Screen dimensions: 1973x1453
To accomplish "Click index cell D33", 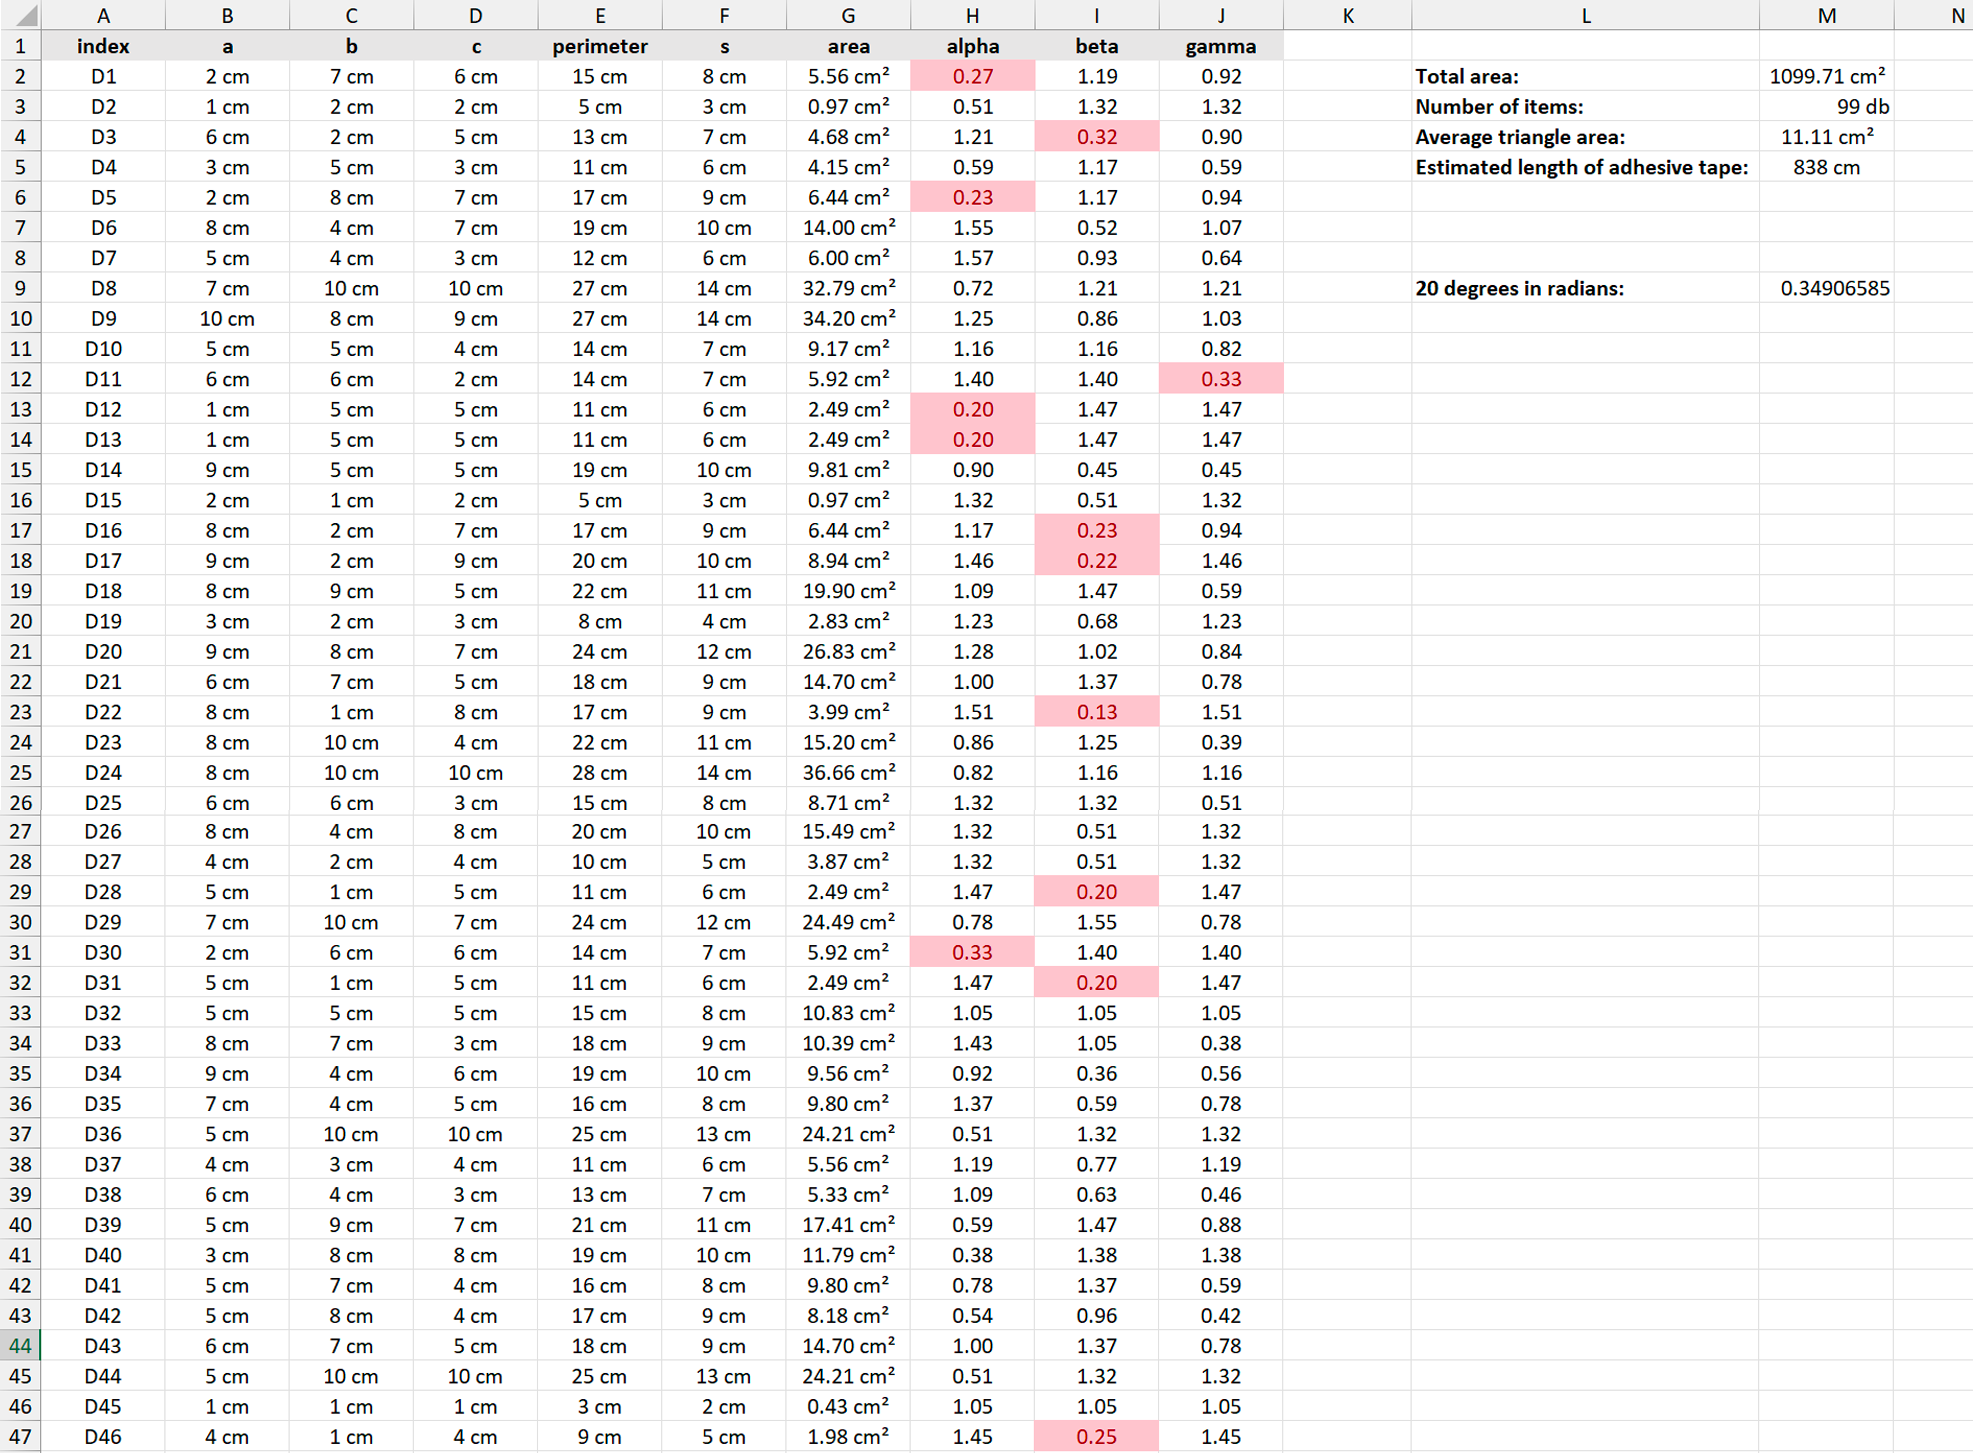I will [x=103, y=1043].
